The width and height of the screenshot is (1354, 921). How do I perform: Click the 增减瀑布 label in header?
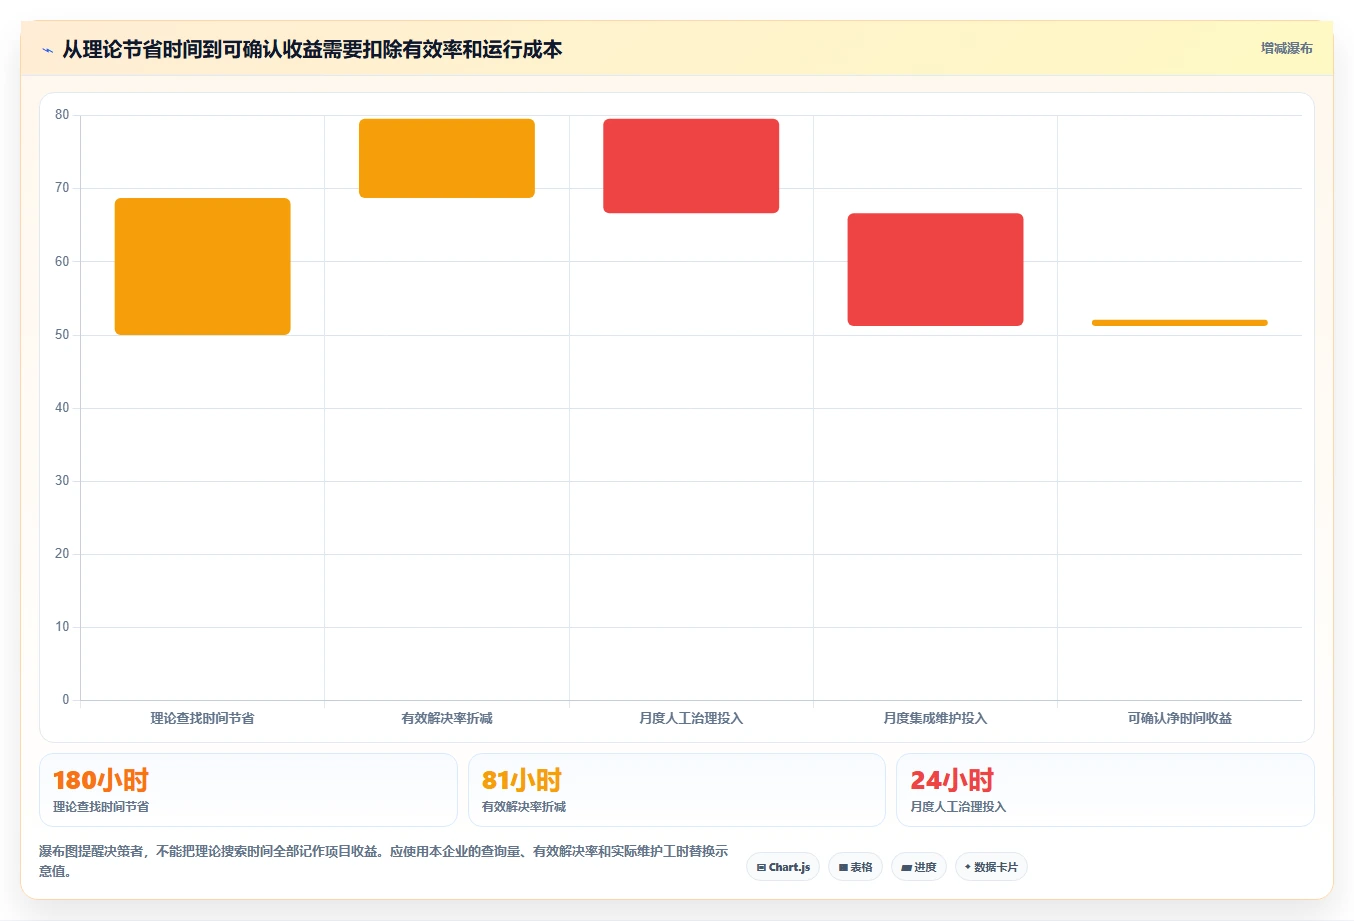click(x=1286, y=48)
